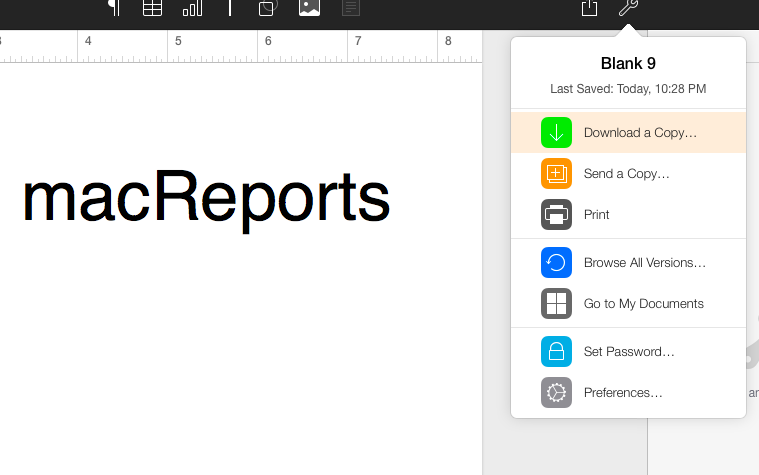
Task: Select Send a Copy… menu entry
Action: (x=628, y=174)
